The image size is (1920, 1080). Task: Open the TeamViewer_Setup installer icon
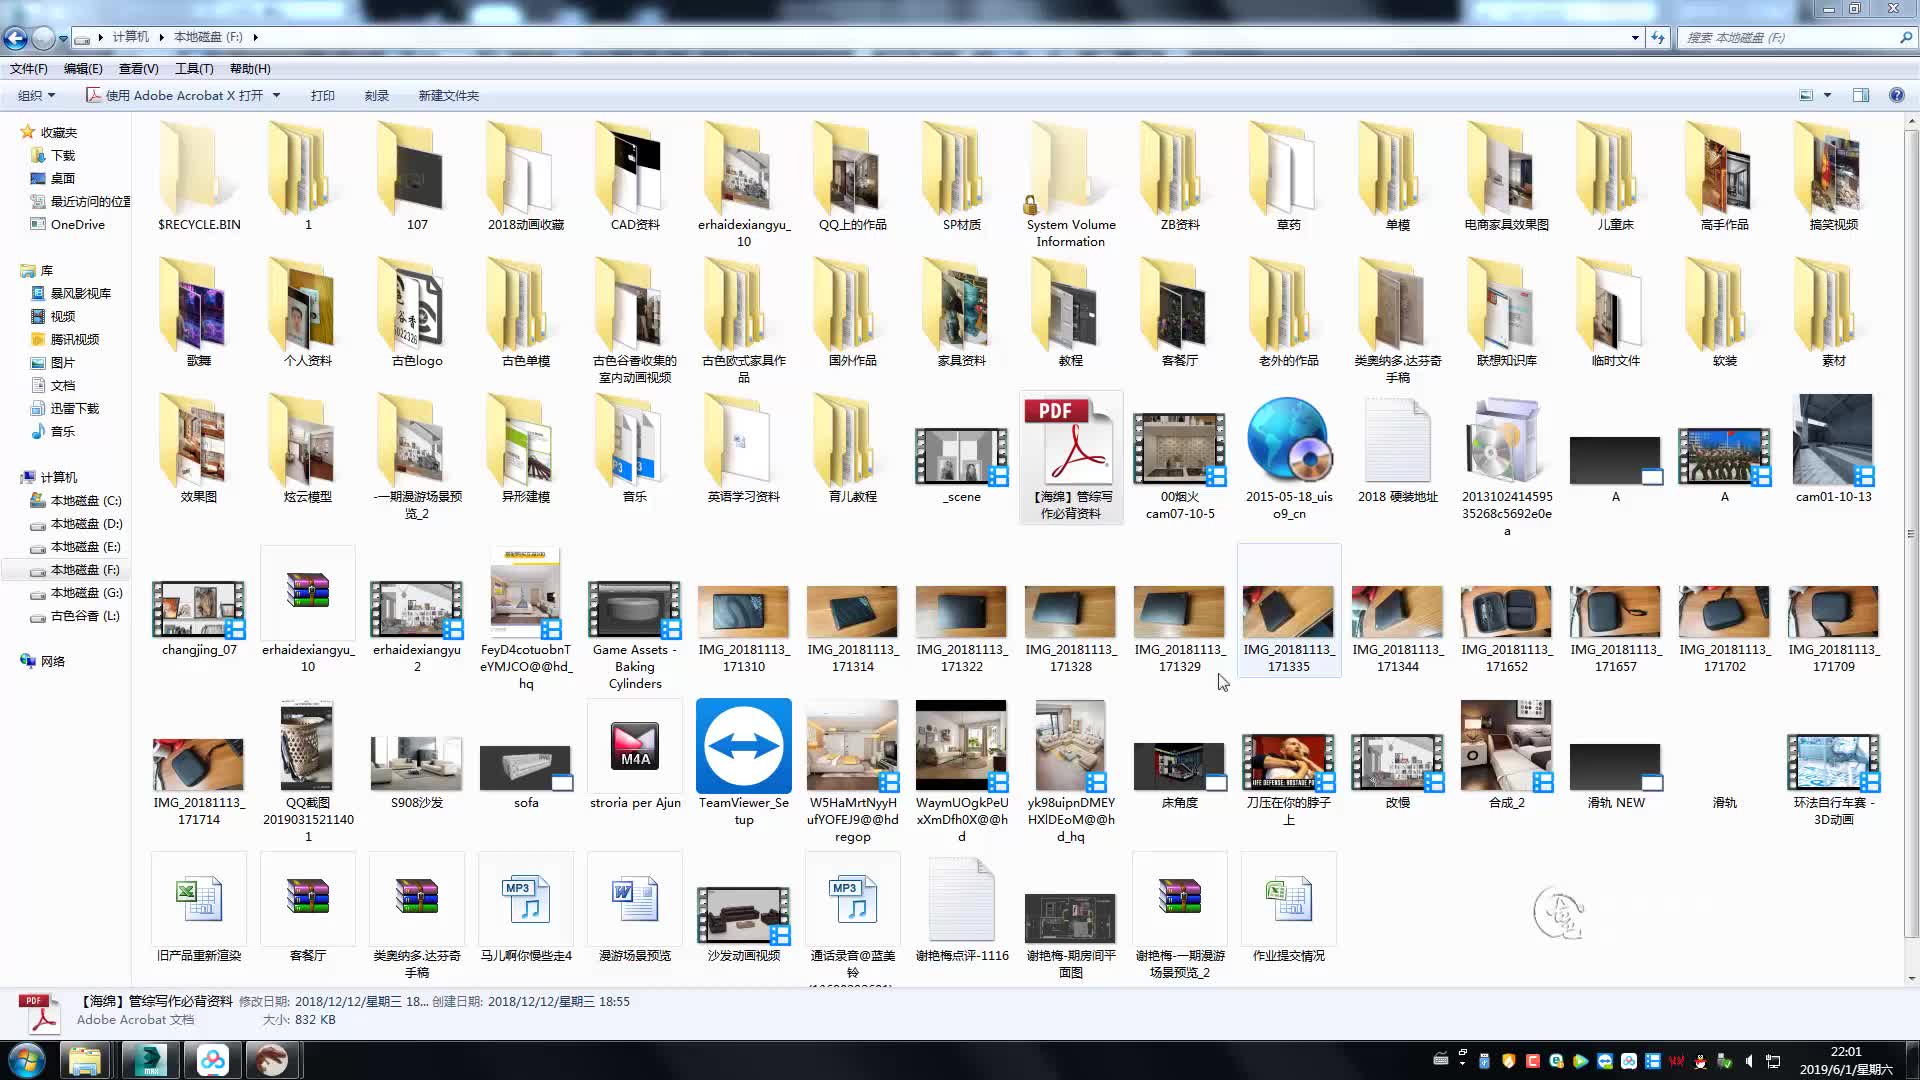(x=743, y=746)
